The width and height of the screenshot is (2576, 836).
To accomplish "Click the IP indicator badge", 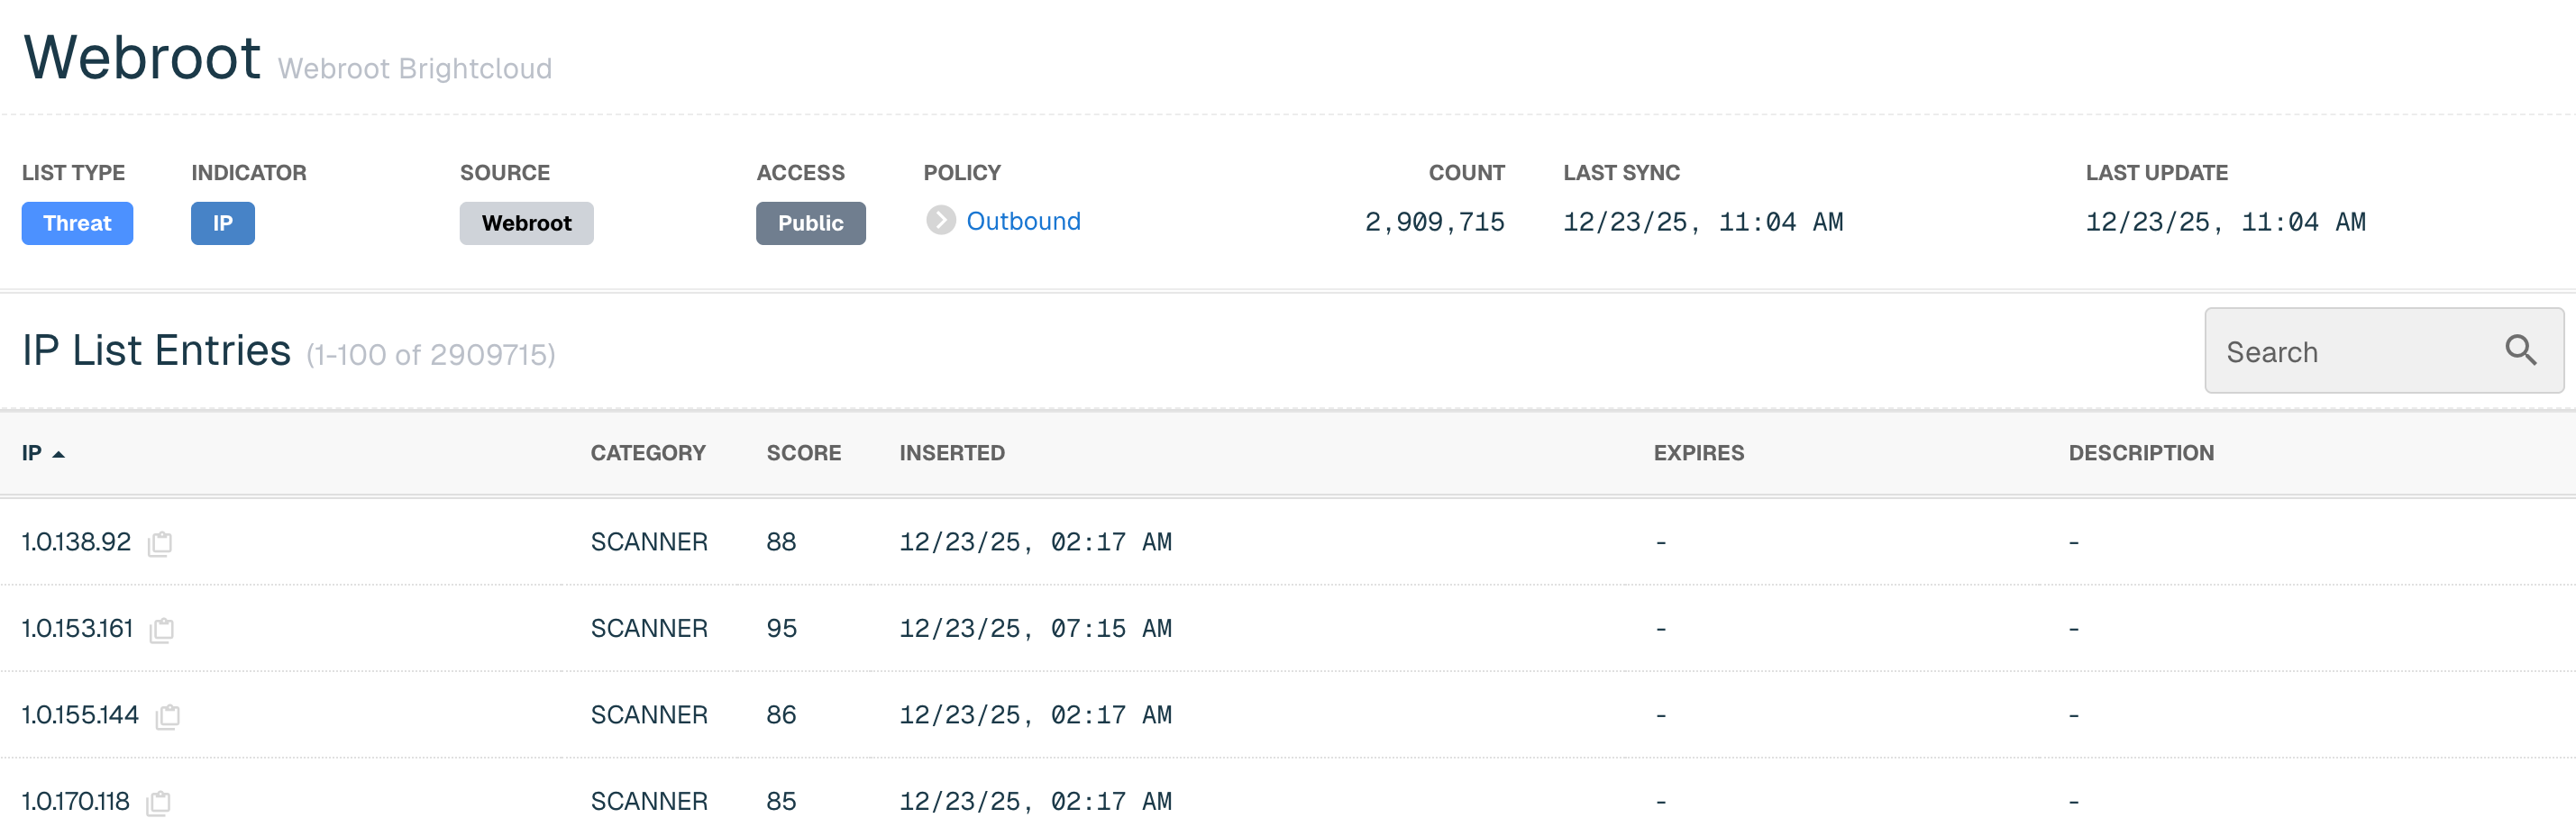I will (x=223, y=223).
